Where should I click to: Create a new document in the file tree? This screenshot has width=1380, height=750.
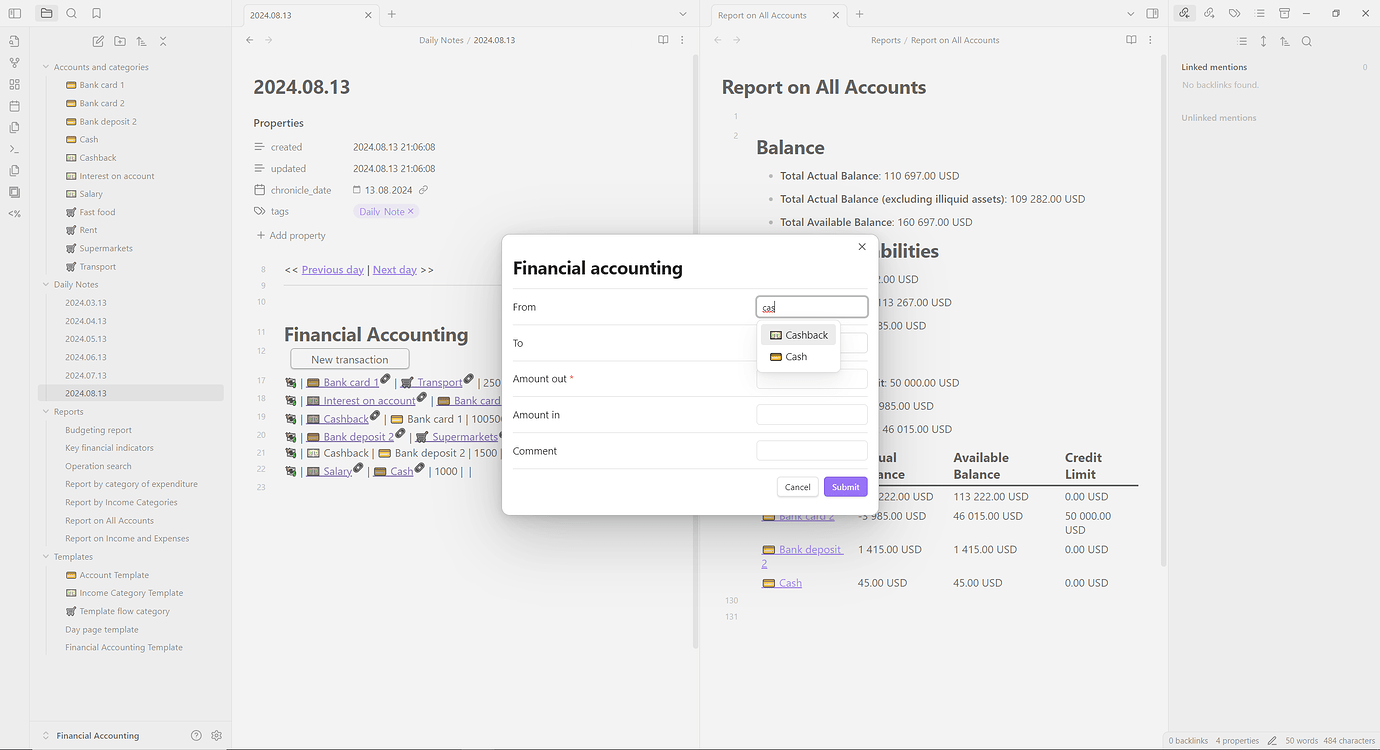[97, 41]
